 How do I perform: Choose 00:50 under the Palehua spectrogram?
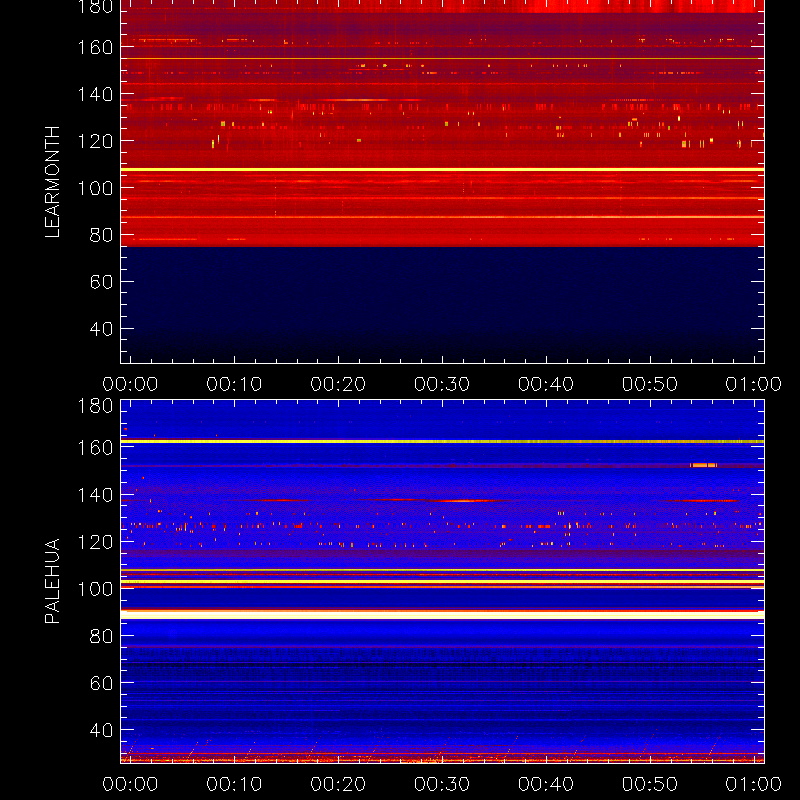click(650, 784)
